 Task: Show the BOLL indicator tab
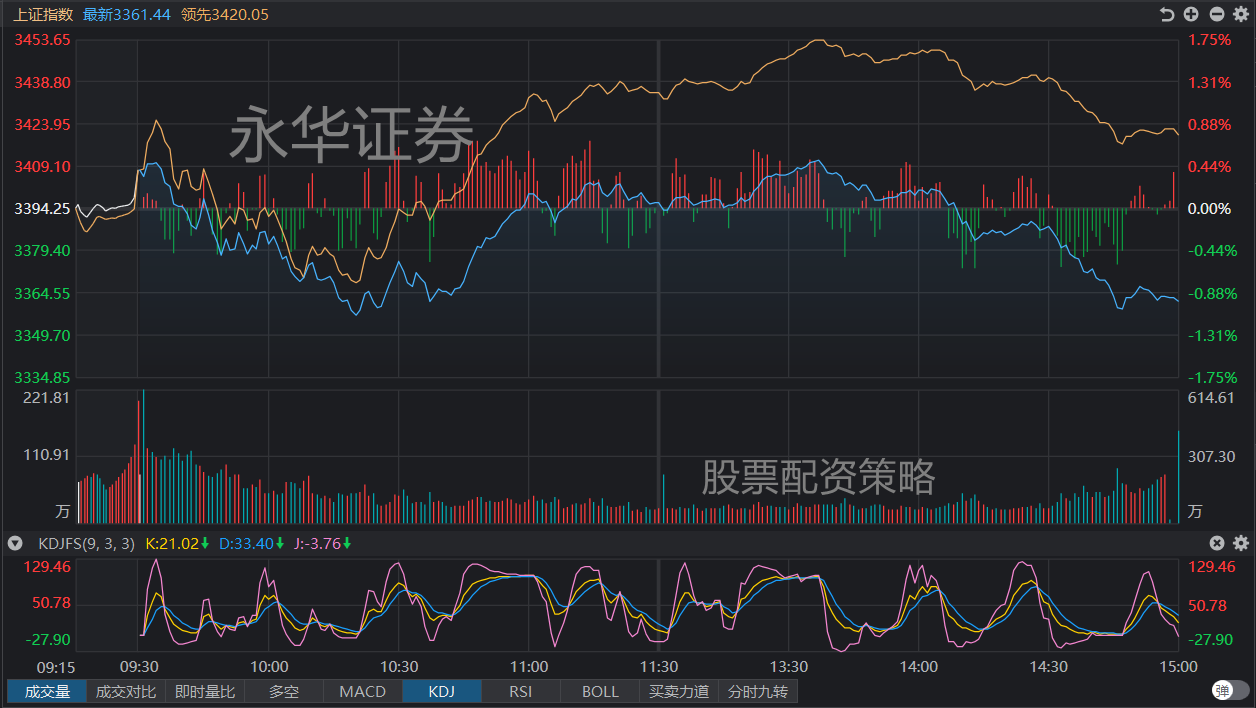tap(600, 691)
